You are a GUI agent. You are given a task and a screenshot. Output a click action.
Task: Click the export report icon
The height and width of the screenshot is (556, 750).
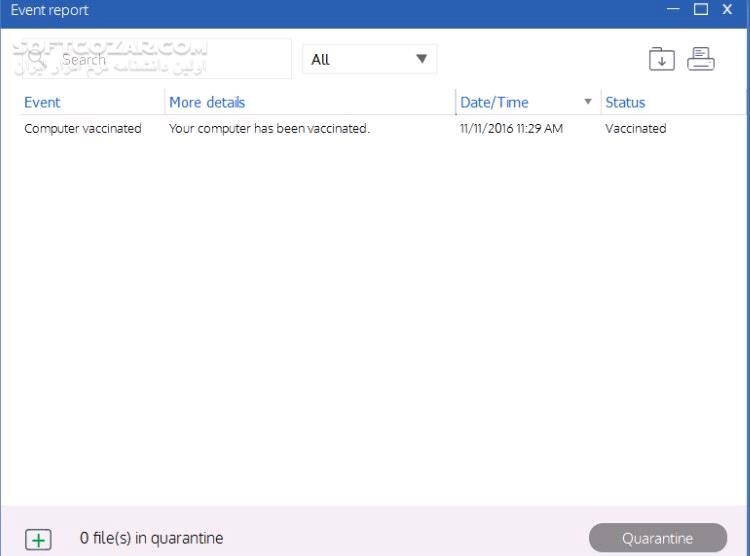pos(661,59)
